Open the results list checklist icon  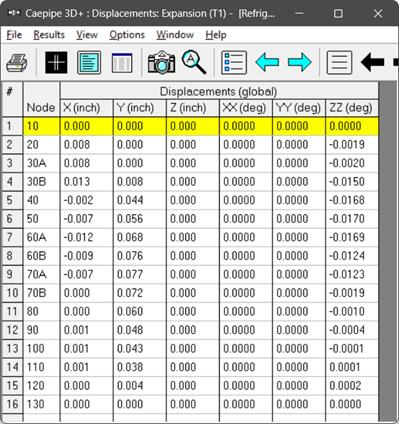(234, 62)
